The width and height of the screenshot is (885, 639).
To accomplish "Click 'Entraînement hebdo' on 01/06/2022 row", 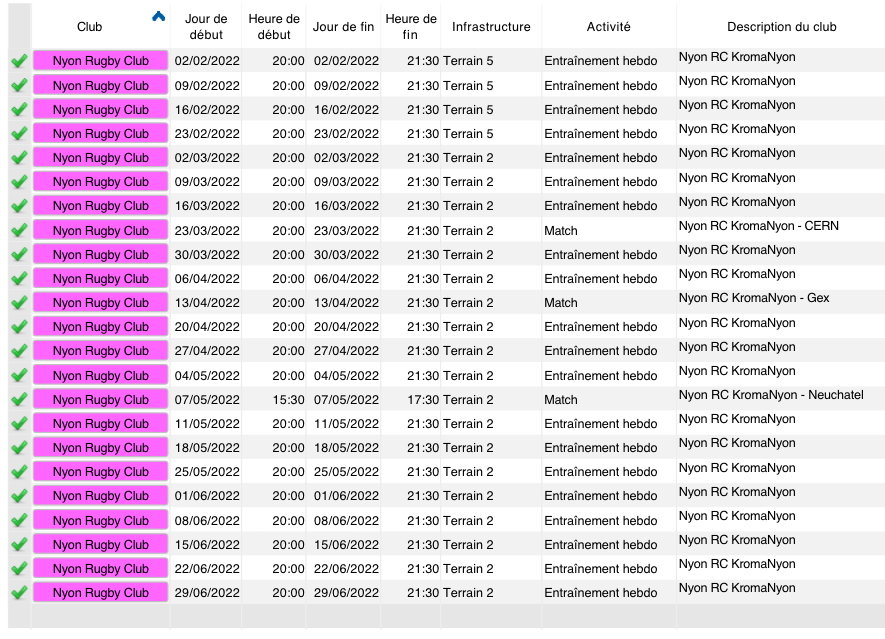I will click(601, 496).
